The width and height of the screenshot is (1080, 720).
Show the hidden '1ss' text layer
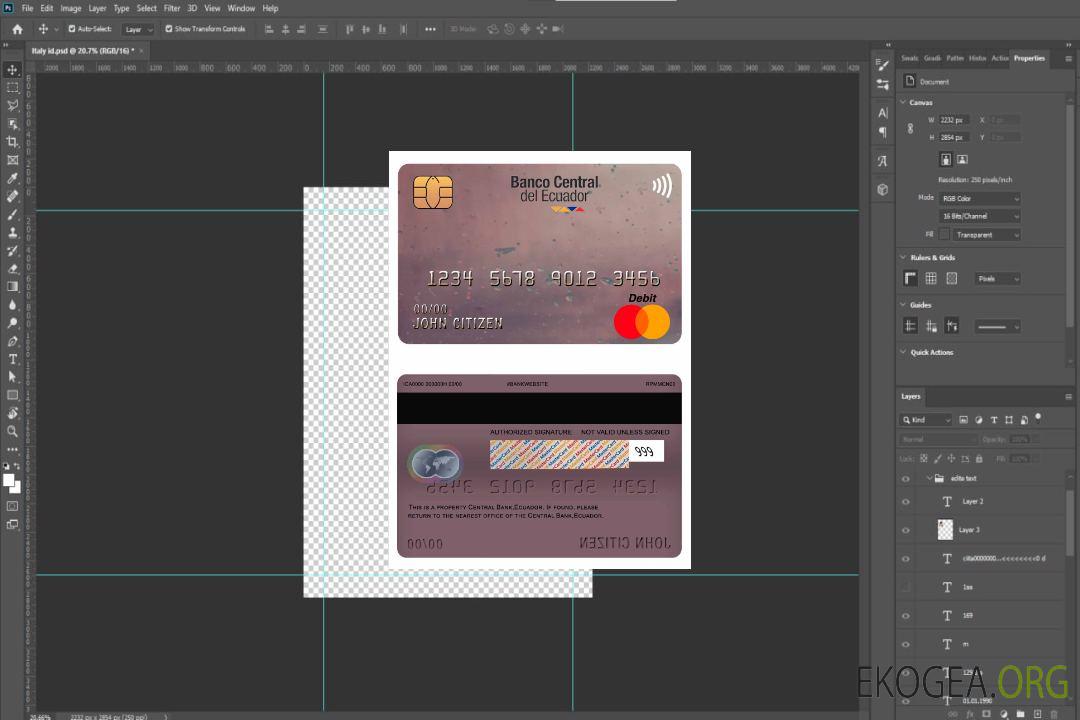[906, 587]
